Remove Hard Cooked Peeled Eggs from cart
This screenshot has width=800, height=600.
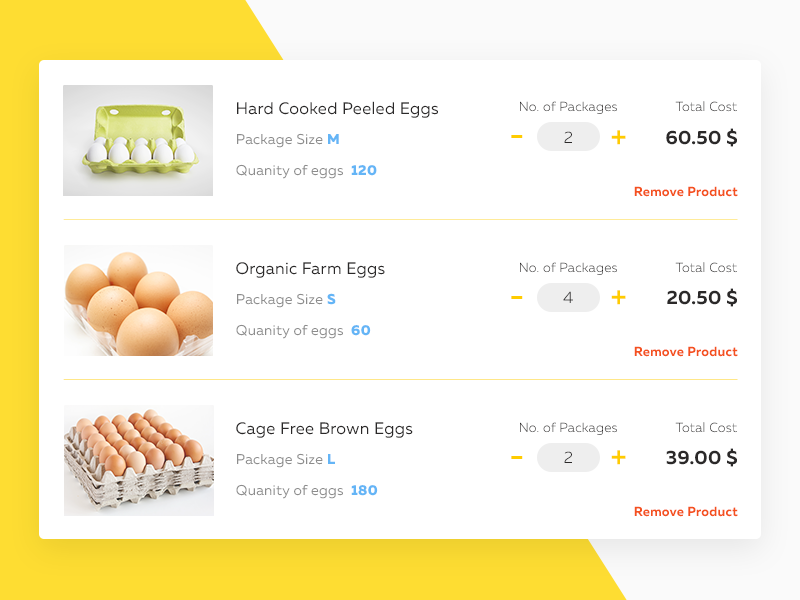click(x=685, y=191)
